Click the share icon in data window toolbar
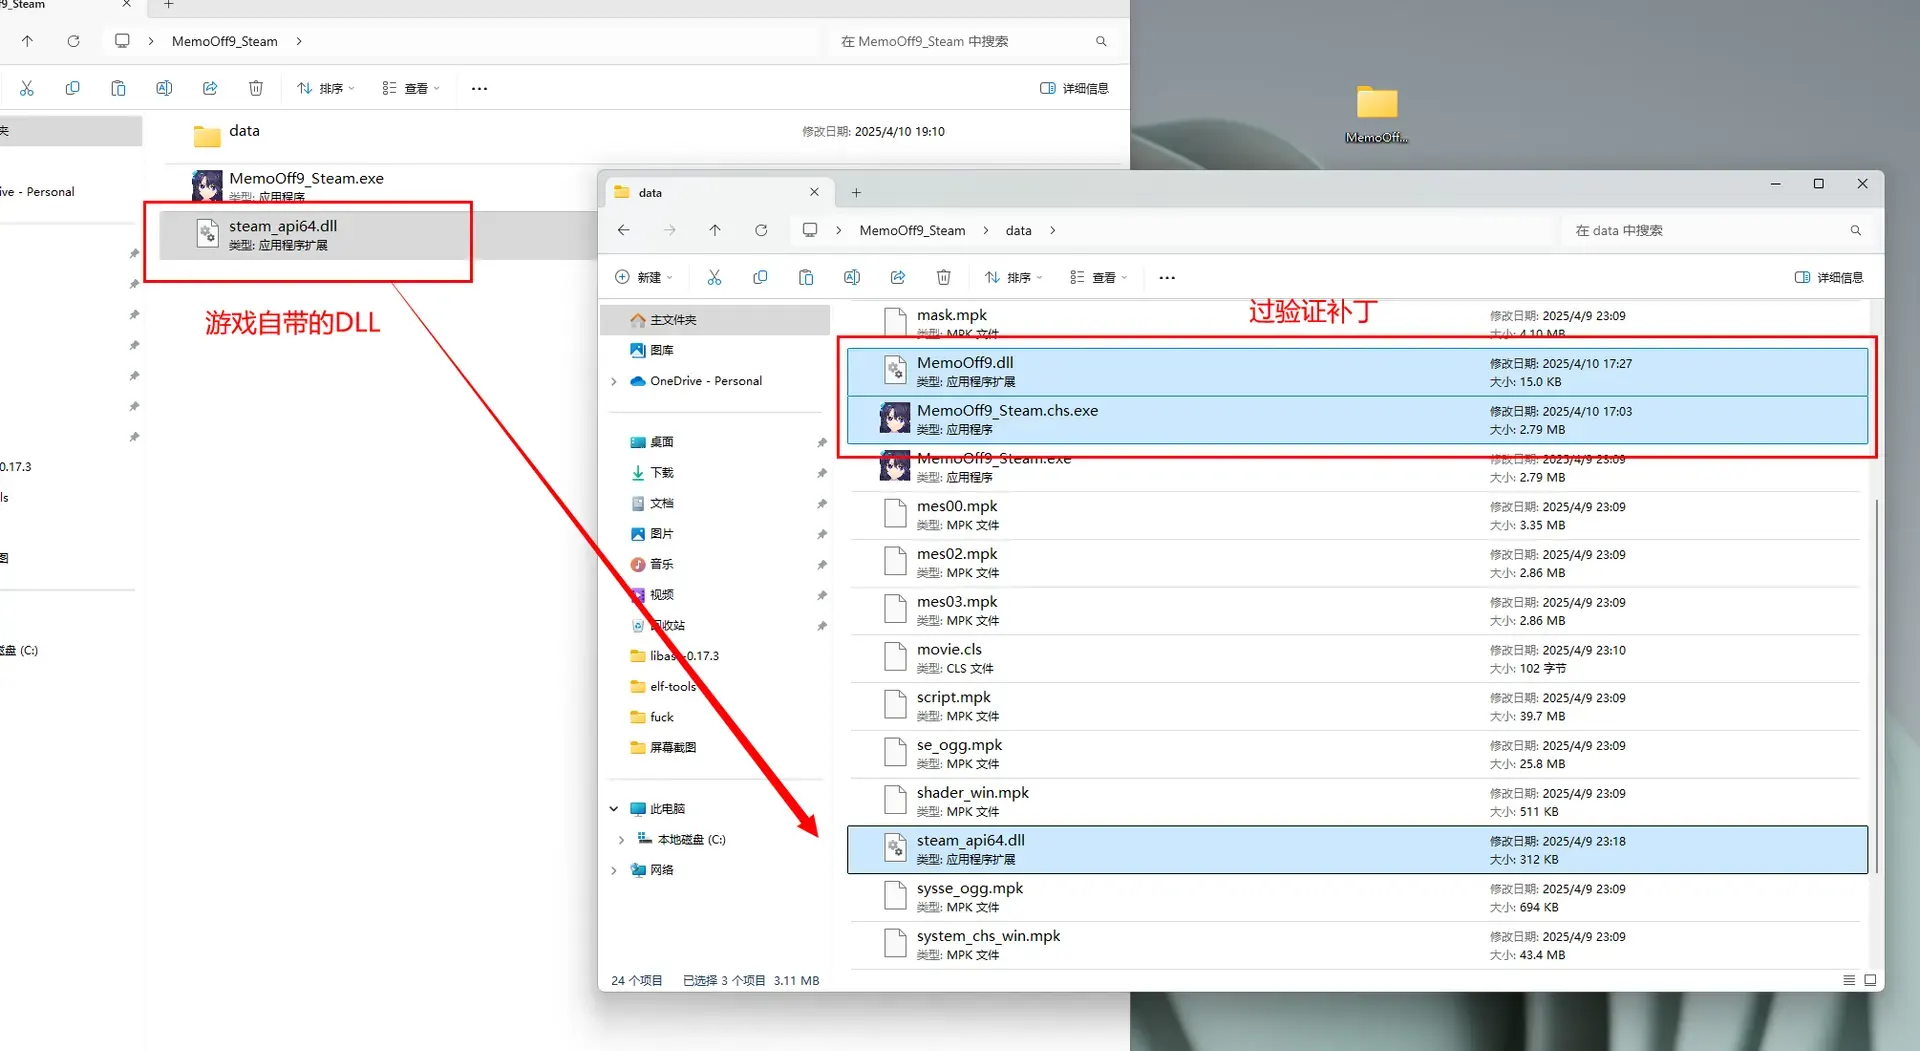 click(x=898, y=277)
